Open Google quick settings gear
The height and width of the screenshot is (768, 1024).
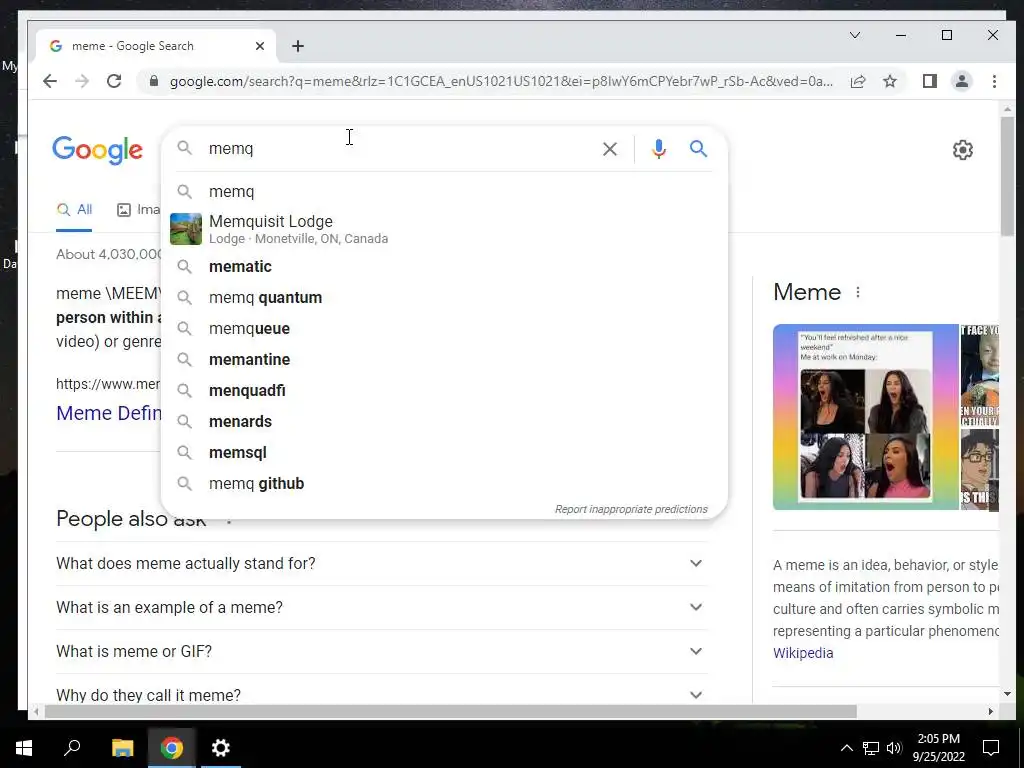[963, 150]
